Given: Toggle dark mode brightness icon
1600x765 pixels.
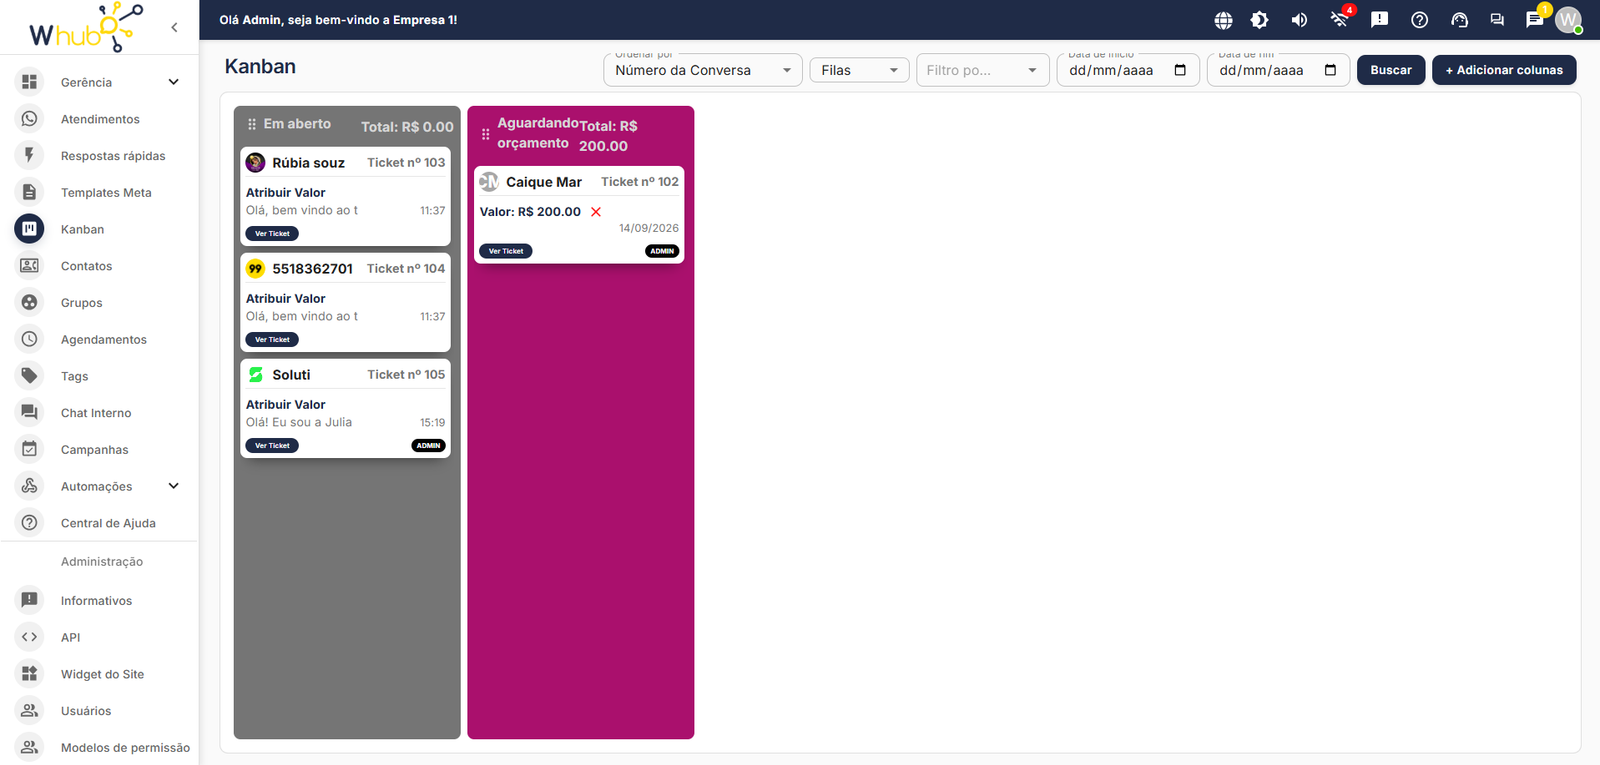Looking at the screenshot, I should coord(1259,20).
